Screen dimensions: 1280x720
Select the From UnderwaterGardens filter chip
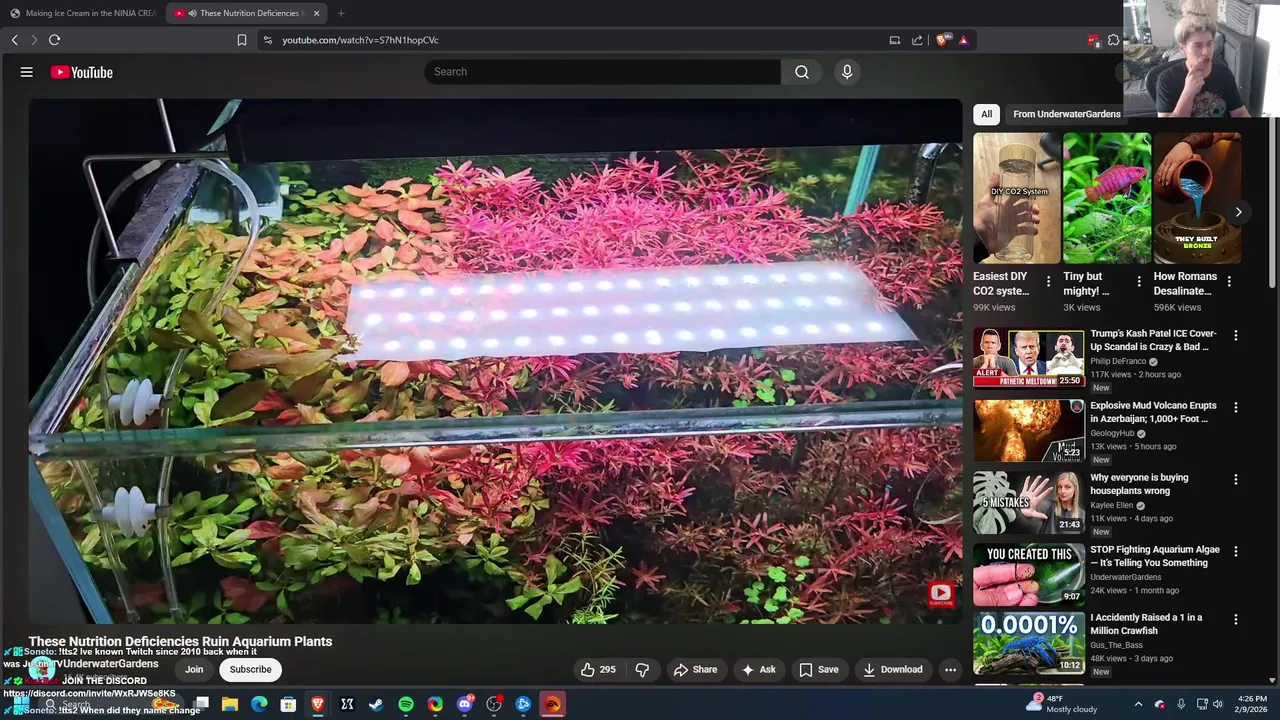[1066, 114]
